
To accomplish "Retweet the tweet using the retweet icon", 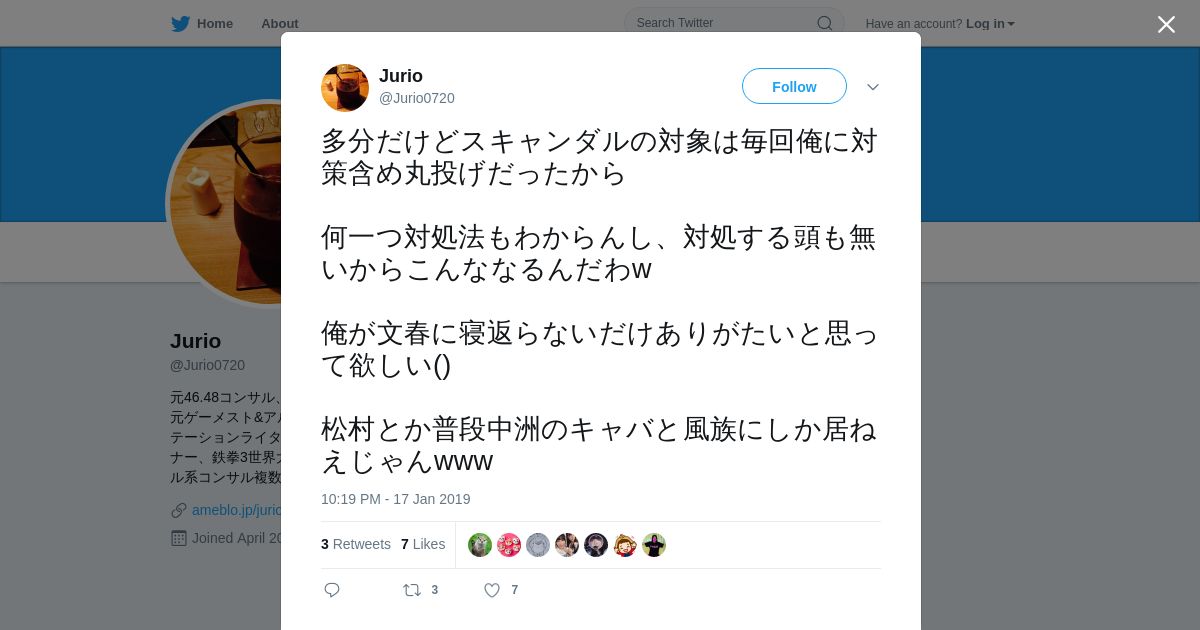I will point(412,590).
